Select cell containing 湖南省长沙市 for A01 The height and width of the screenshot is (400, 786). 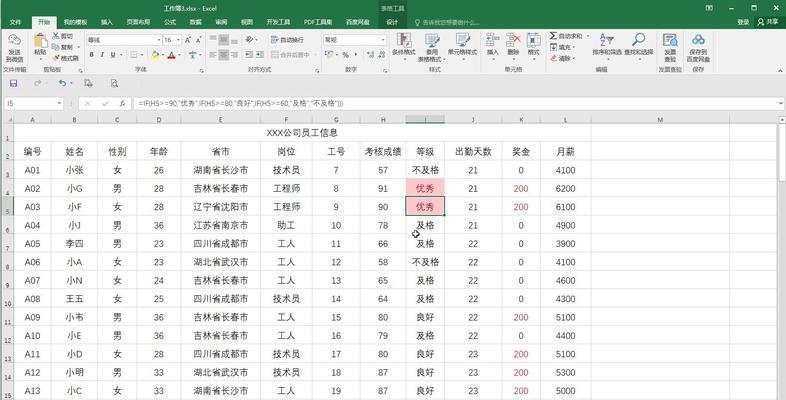coord(221,170)
